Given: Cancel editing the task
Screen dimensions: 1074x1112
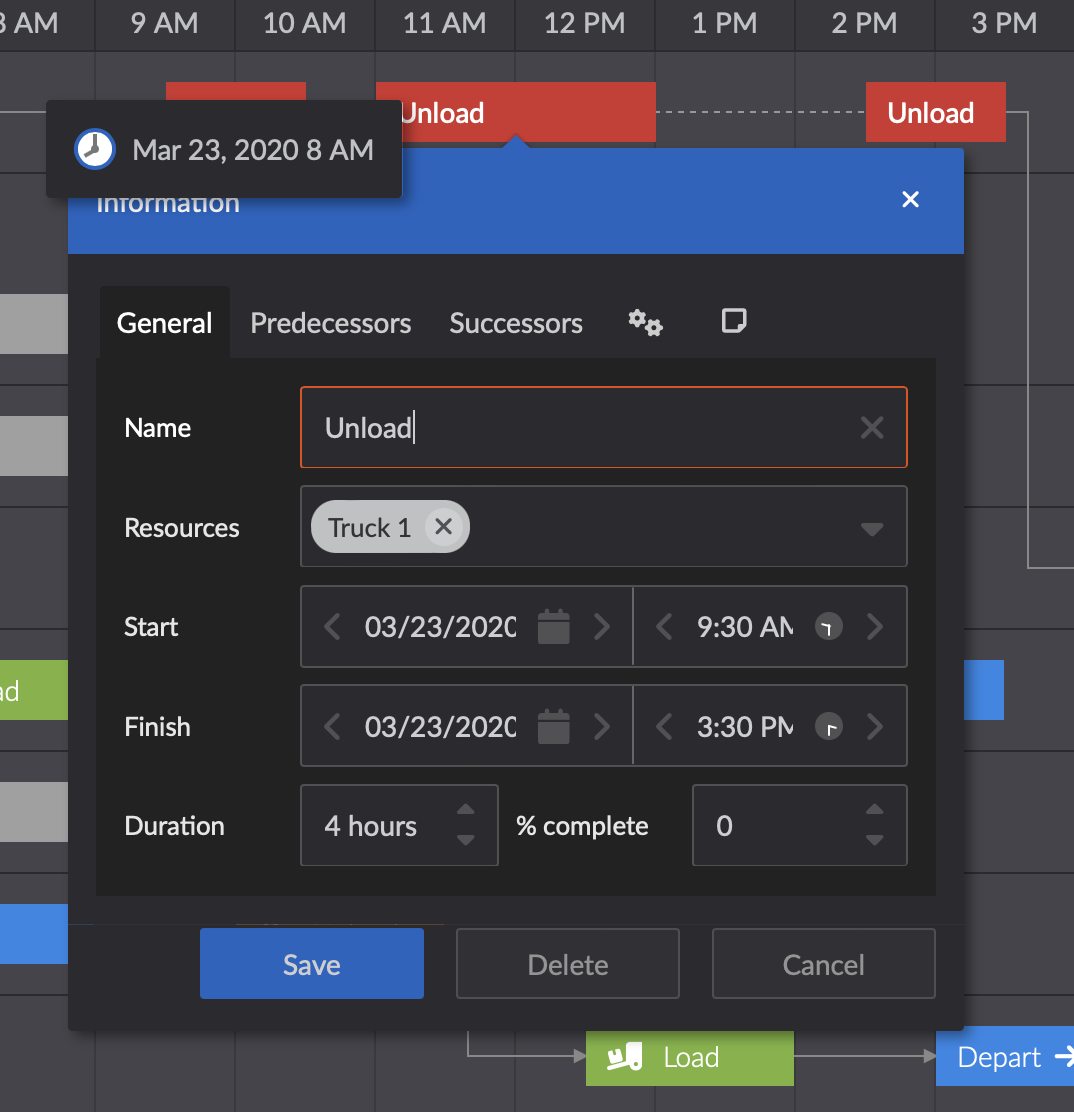Looking at the screenshot, I should pos(822,963).
